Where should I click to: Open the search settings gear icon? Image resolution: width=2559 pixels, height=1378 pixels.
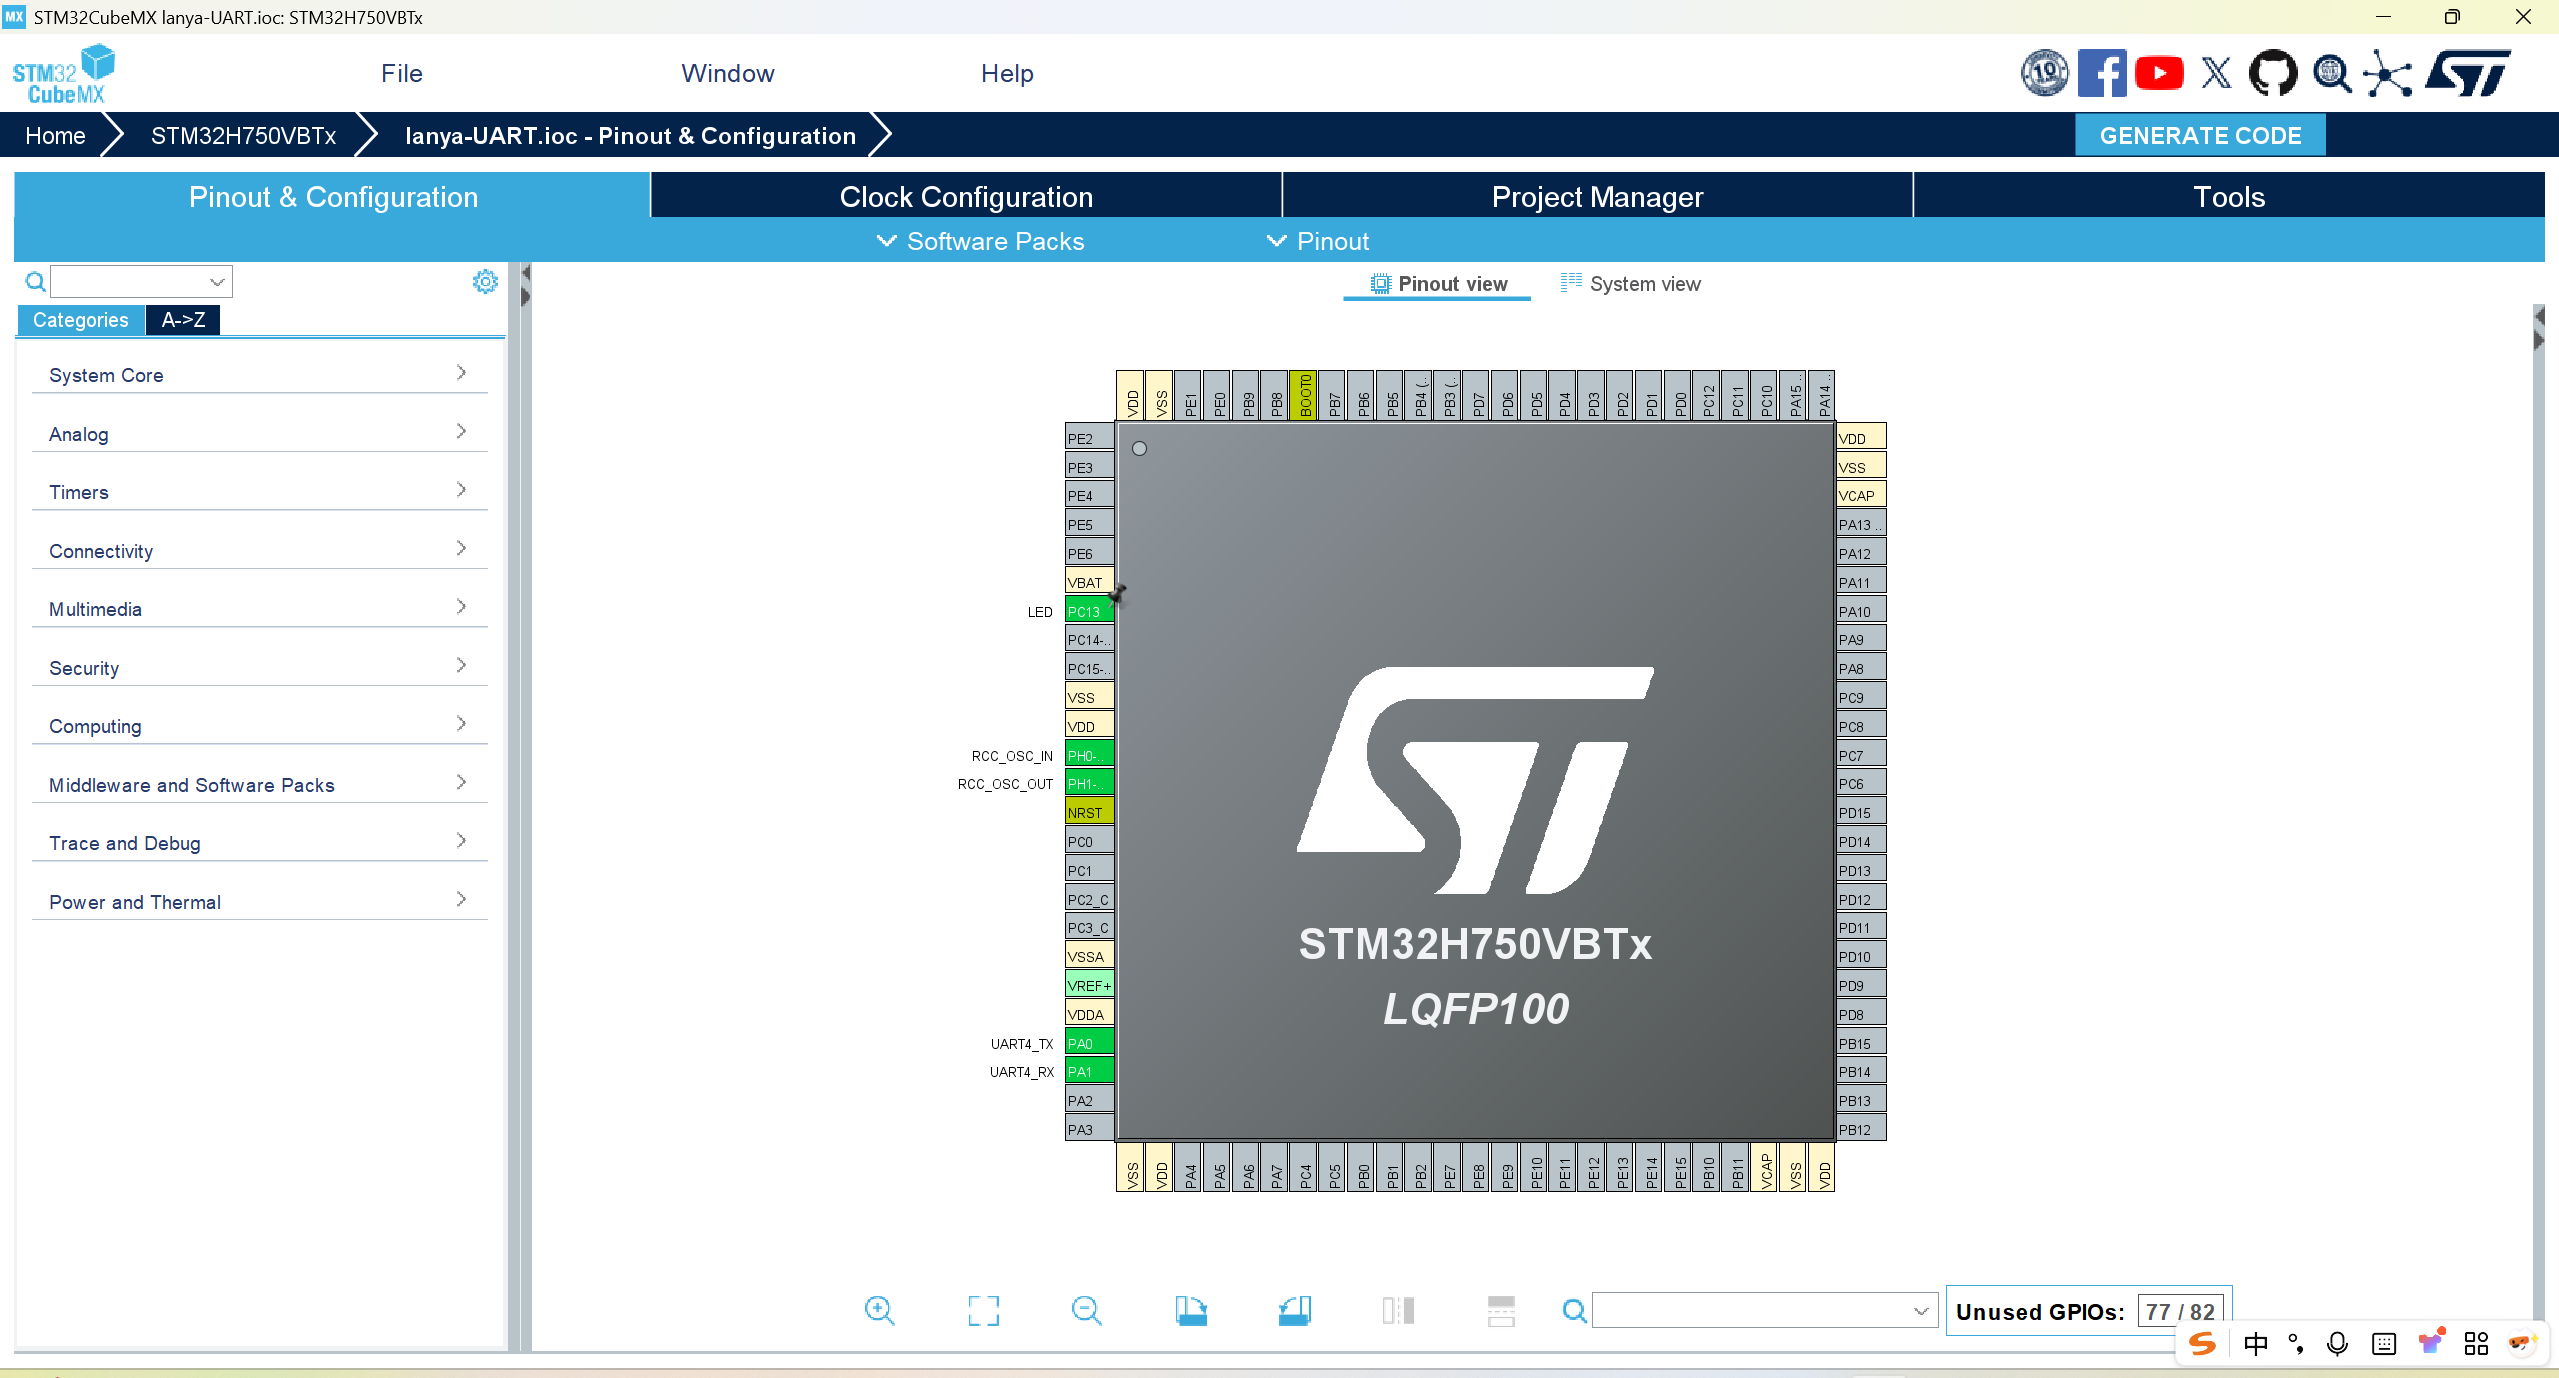coord(484,281)
